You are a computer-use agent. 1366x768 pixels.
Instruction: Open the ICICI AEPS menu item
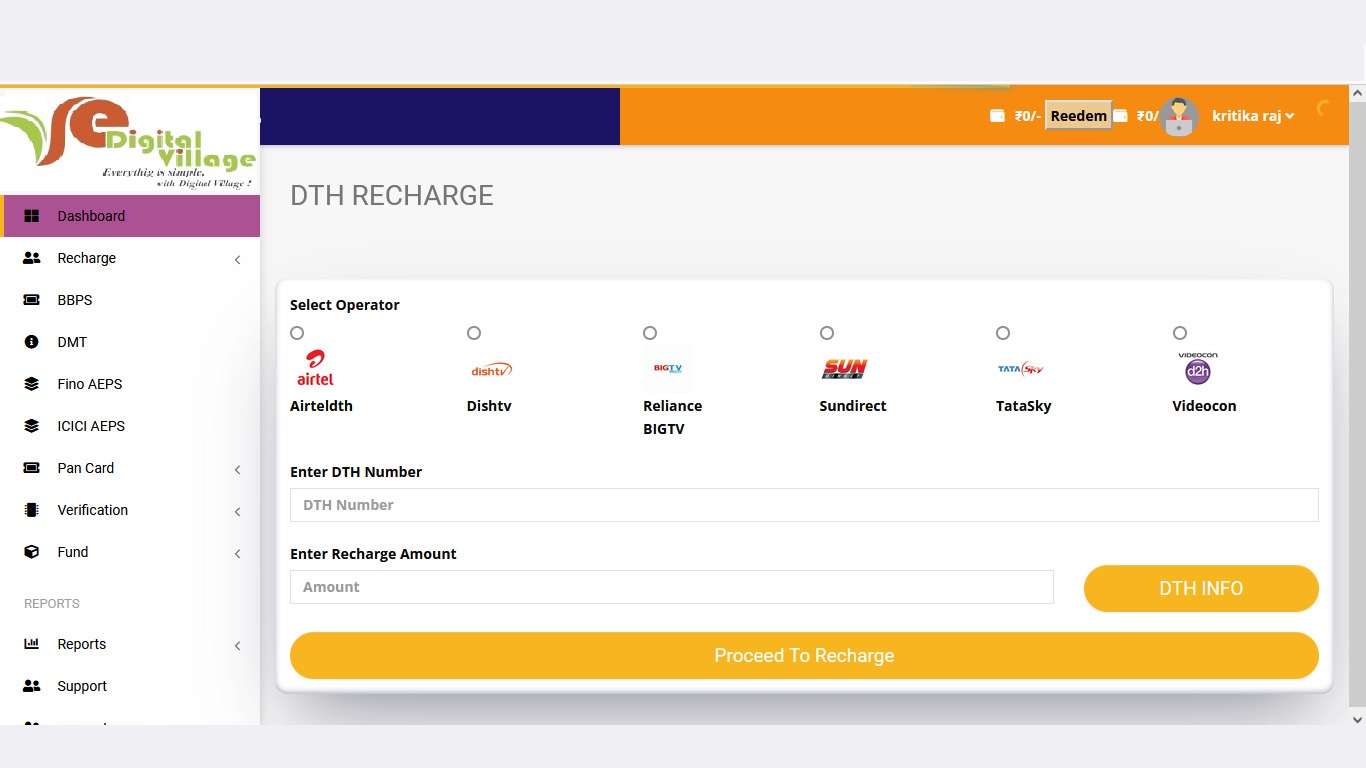click(x=130, y=426)
